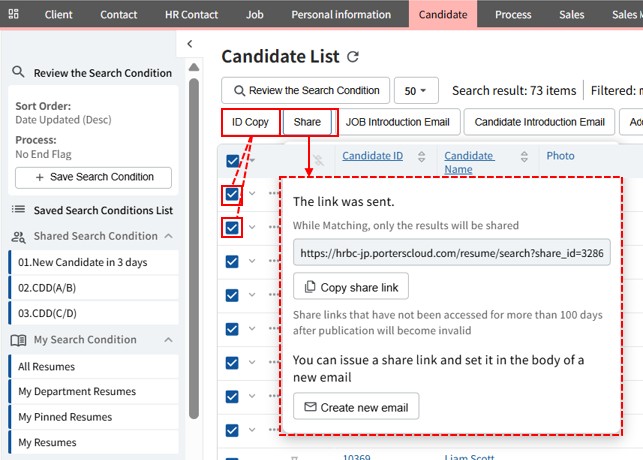Uncheck the second candidate row checkbox

(232, 228)
